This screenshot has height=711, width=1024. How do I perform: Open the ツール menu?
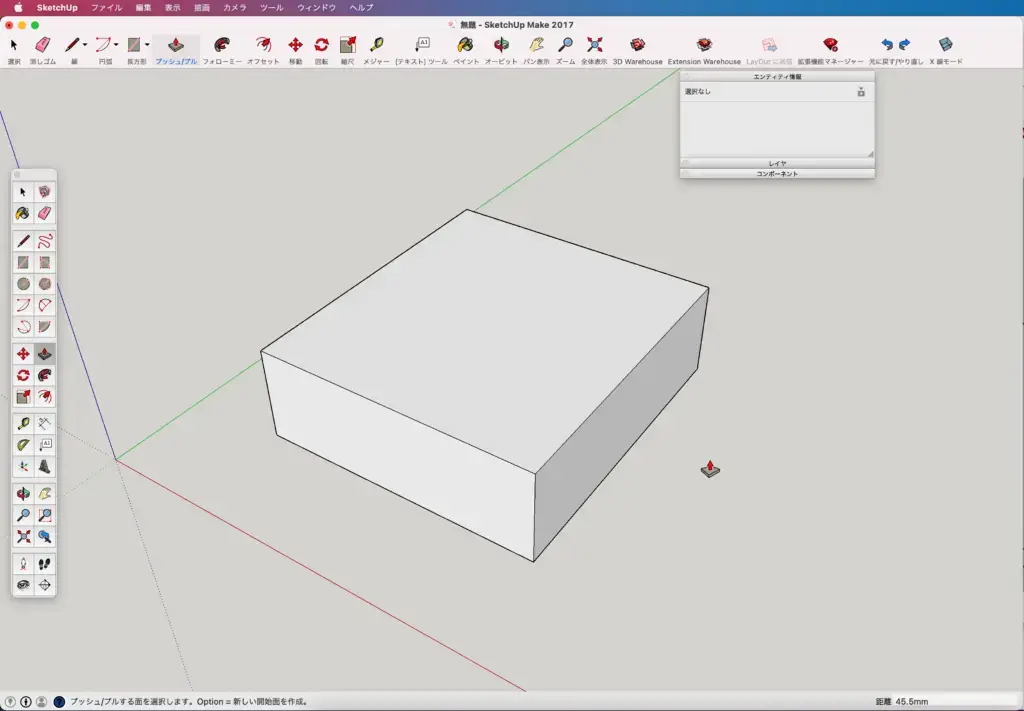[272, 8]
